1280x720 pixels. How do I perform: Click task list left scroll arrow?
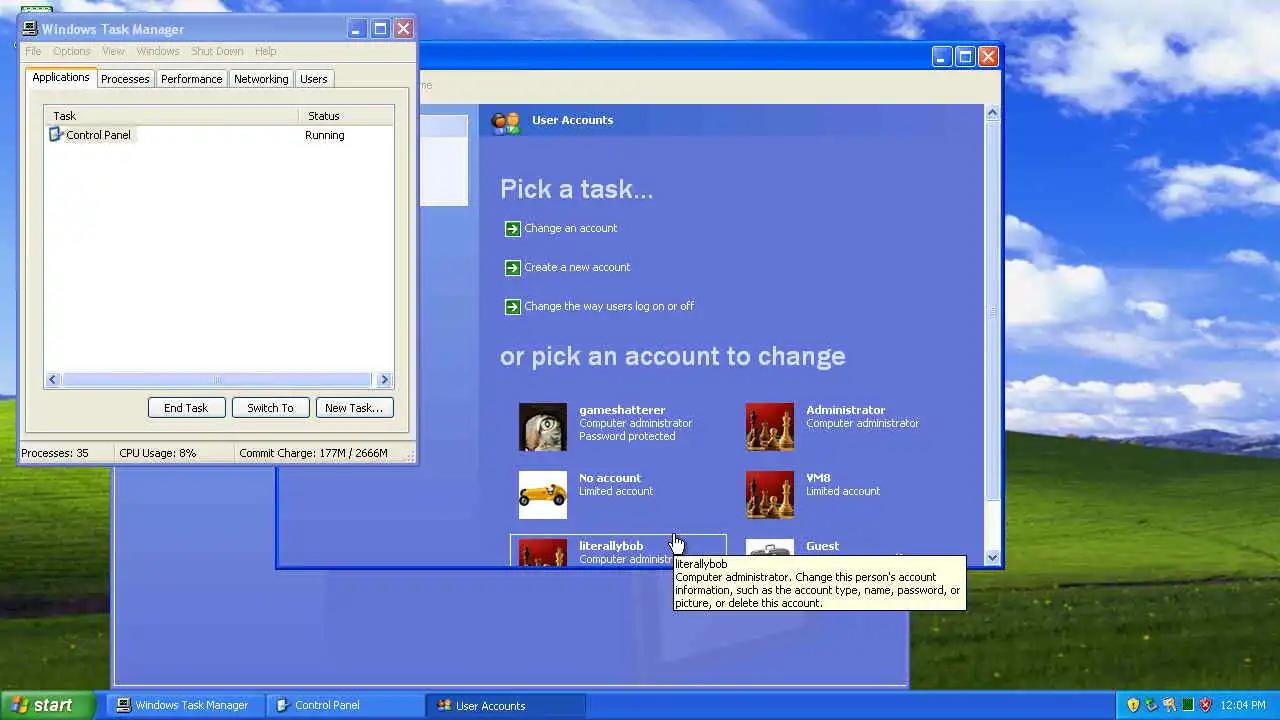click(53, 380)
